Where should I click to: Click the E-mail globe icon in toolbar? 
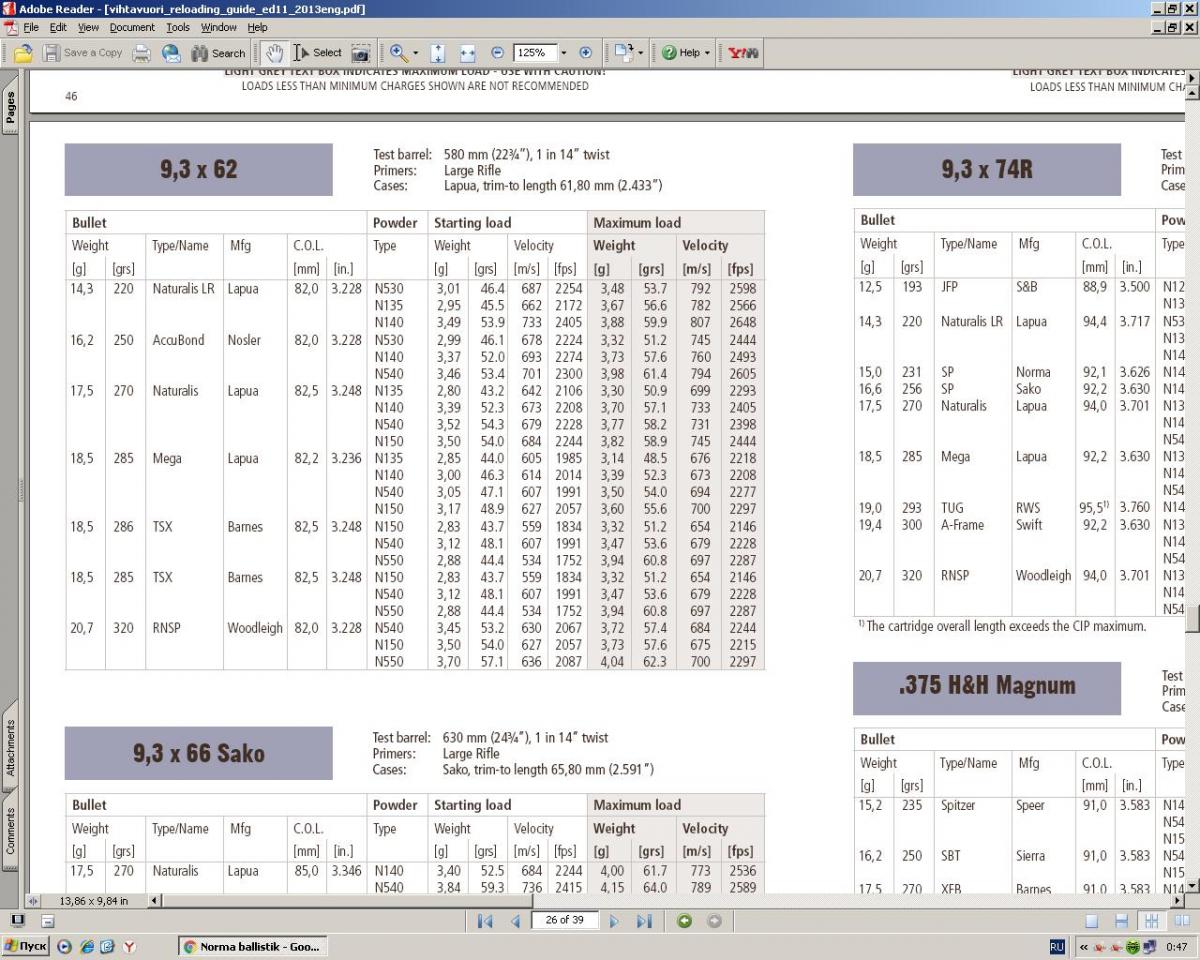[171, 53]
